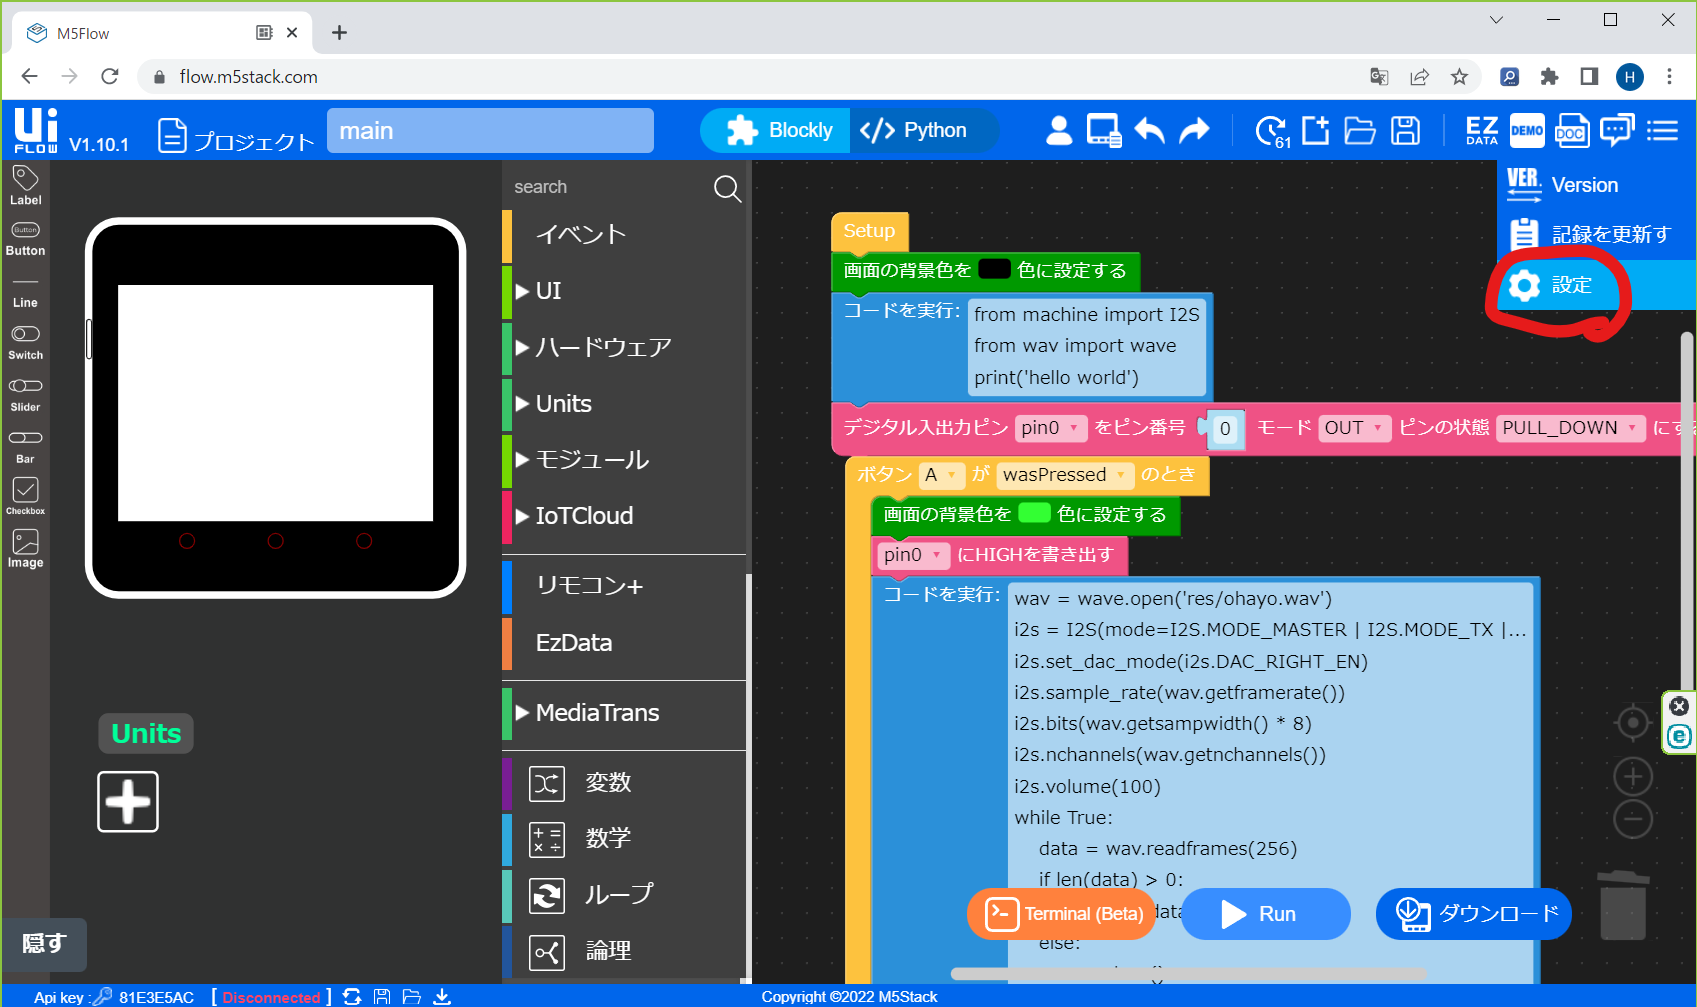The width and height of the screenshot is (1697, 1007).
Task: Open the PULL_DOWN dropdown
Action: click(x=1570, y=428)
